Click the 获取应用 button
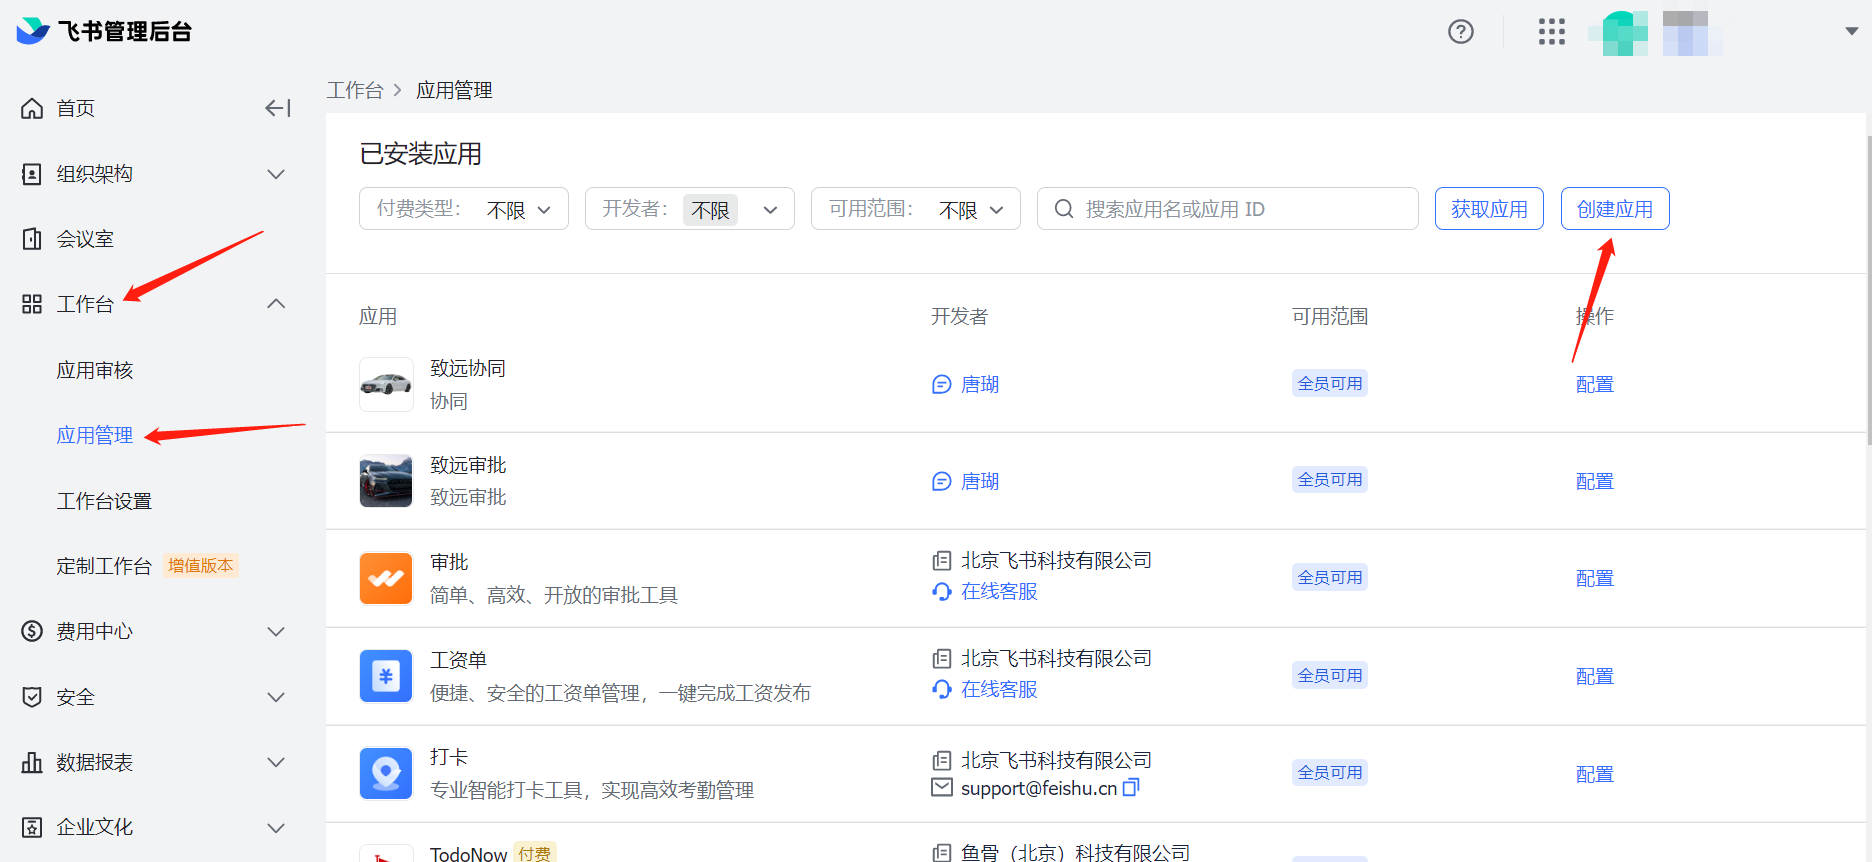Screen dimensions: 1872x862 (x=1488, y=209)
